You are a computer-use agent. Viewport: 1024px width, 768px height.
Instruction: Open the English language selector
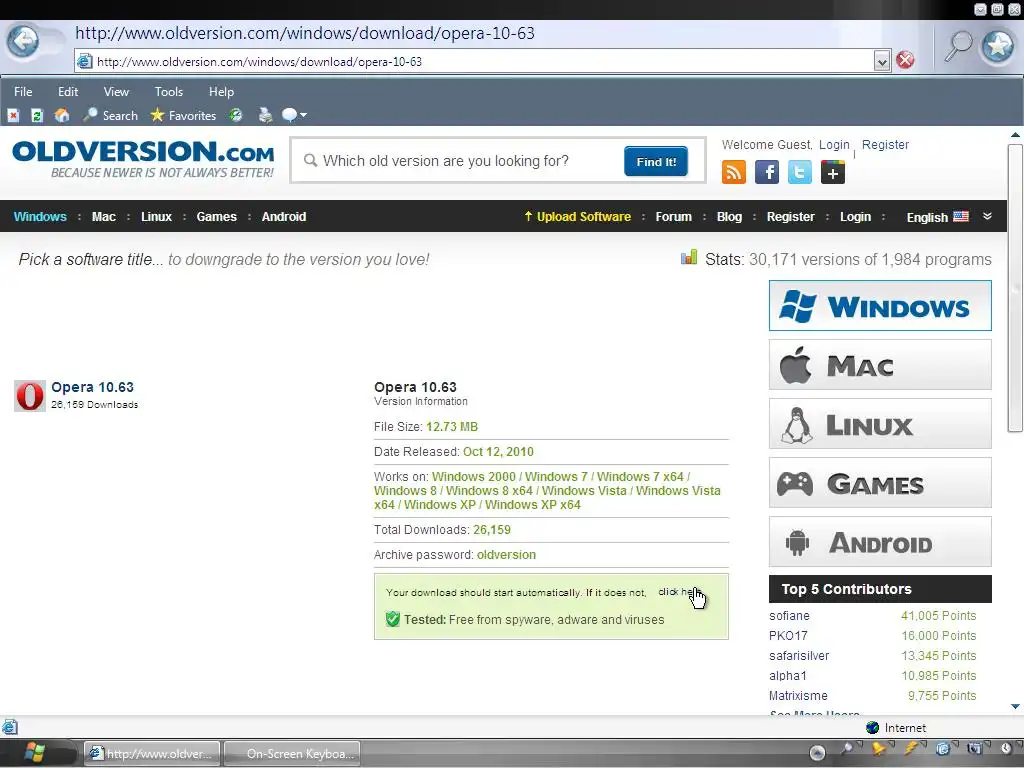tap(937, 217)
